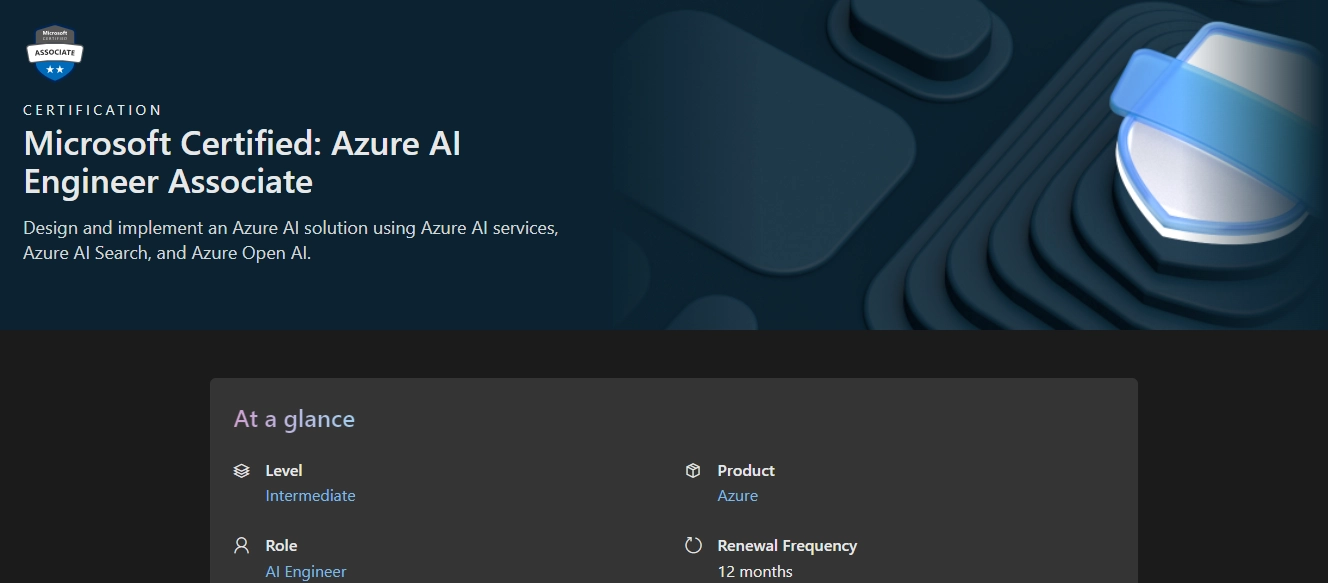Open the AI Engineer role link
The image size is (1328, 583).
[x=305, y=571]
